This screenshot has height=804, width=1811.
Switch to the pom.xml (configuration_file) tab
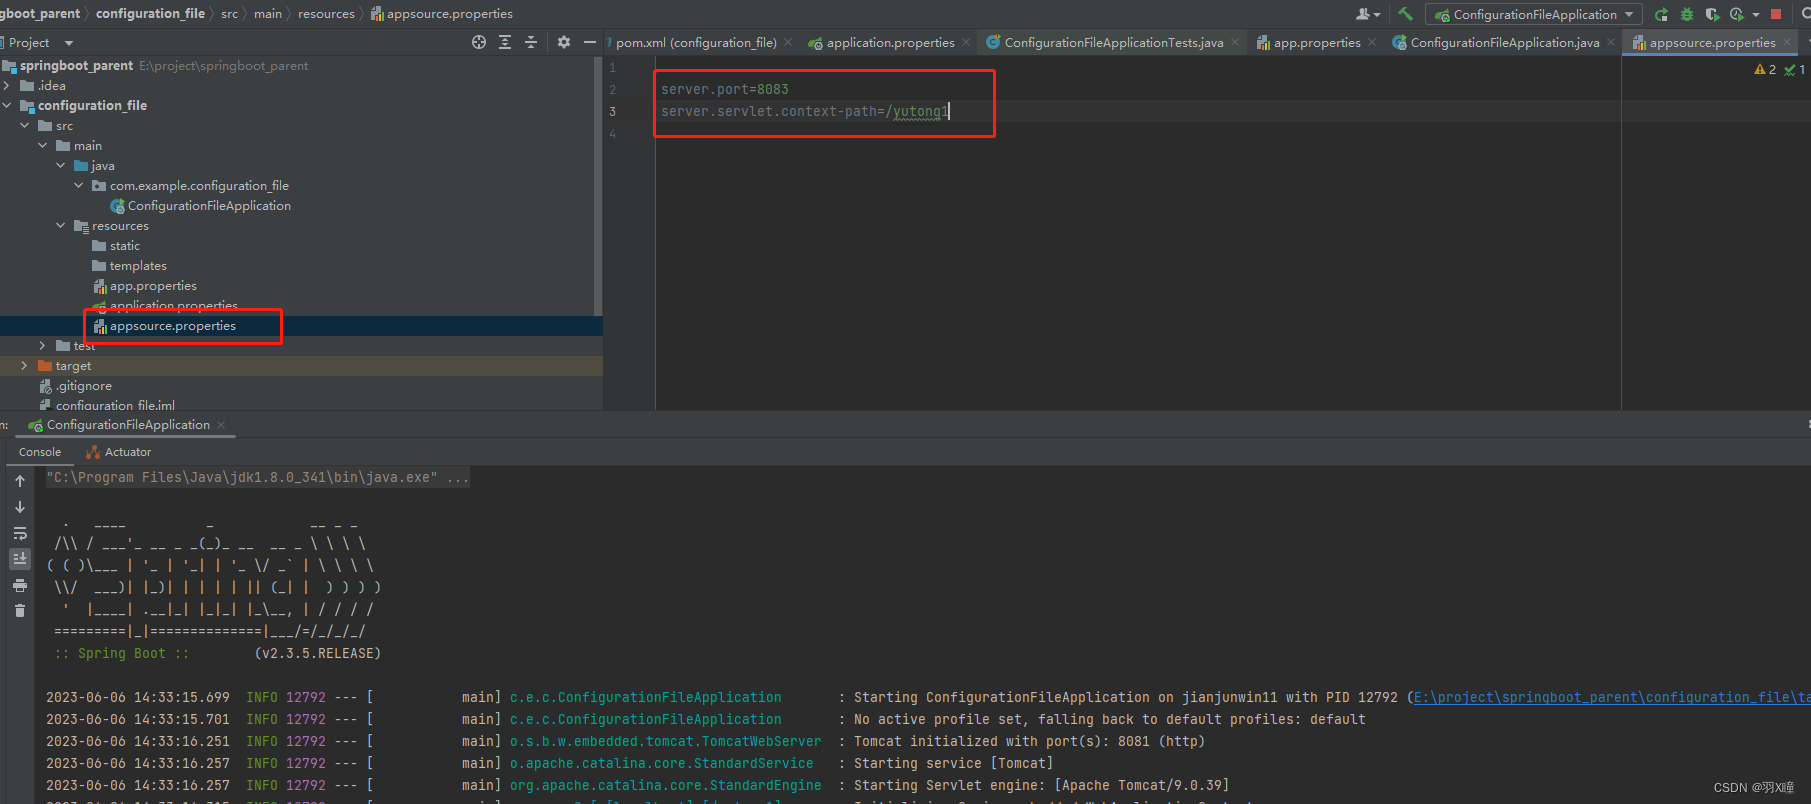pos(696,42)
